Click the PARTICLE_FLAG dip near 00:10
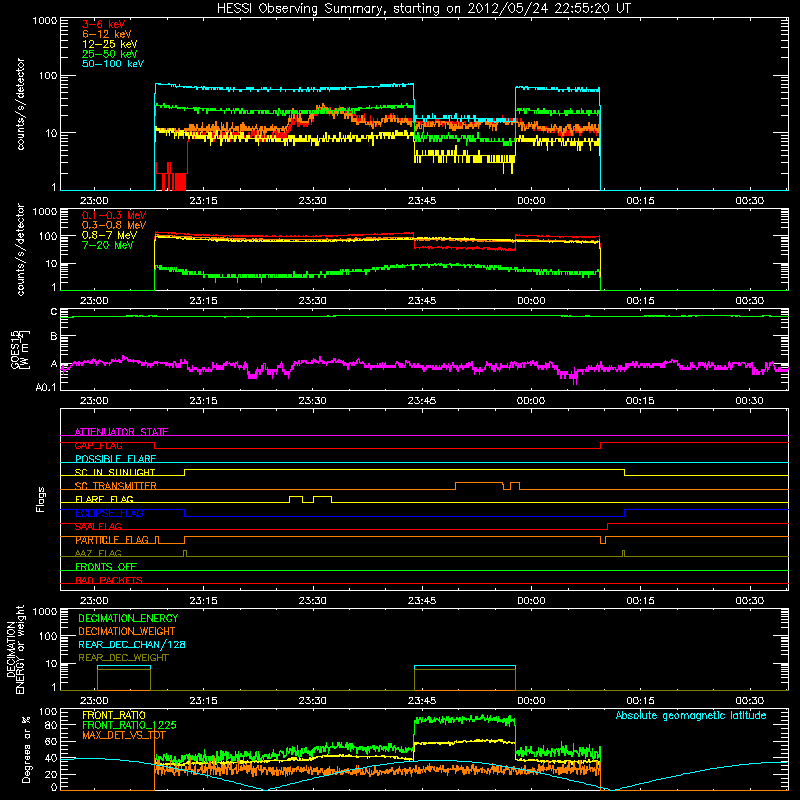 coord(603,540)
